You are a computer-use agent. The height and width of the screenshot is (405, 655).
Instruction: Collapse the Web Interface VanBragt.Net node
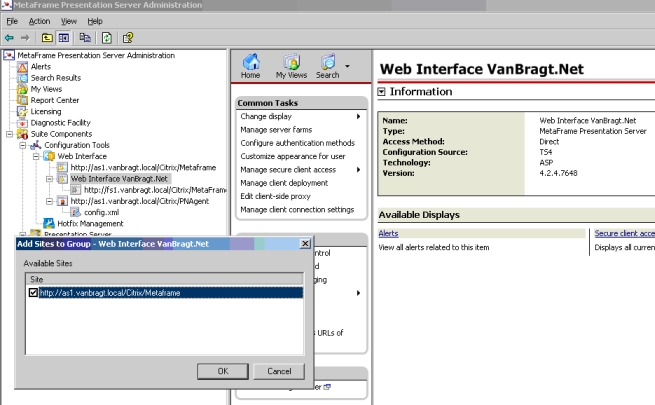tap(49, 179)
